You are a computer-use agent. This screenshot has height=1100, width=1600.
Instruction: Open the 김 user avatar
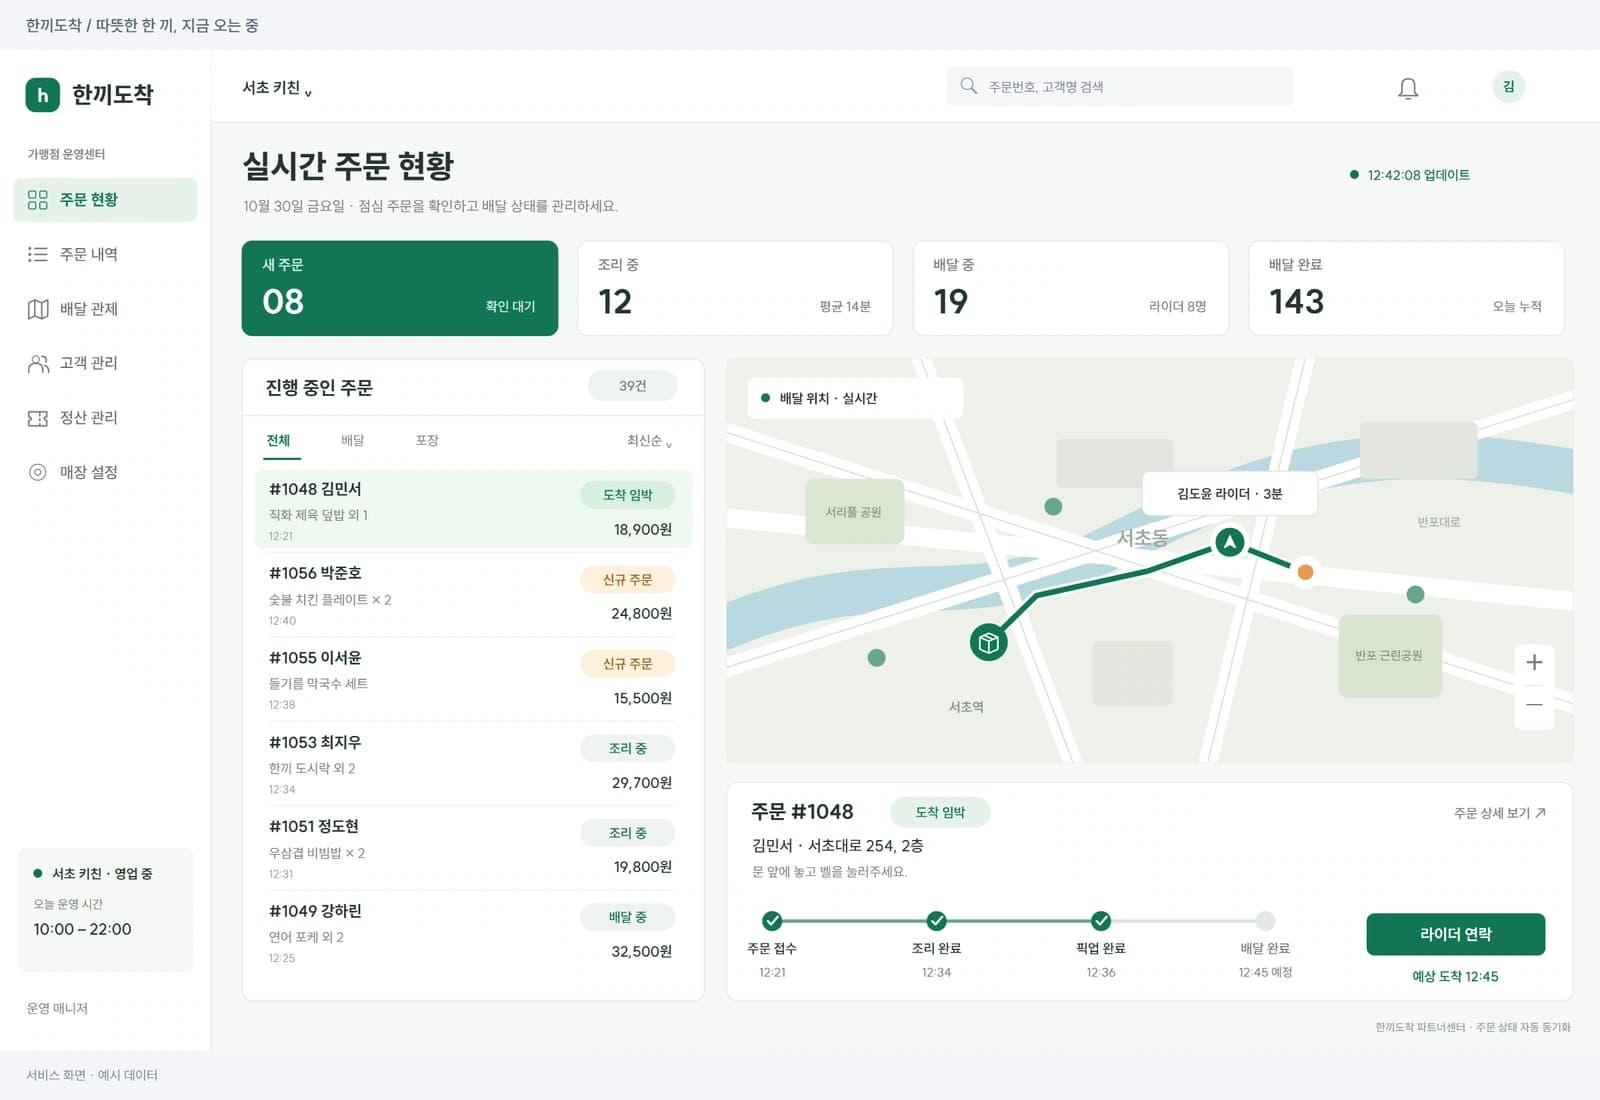click(1508, 86)
